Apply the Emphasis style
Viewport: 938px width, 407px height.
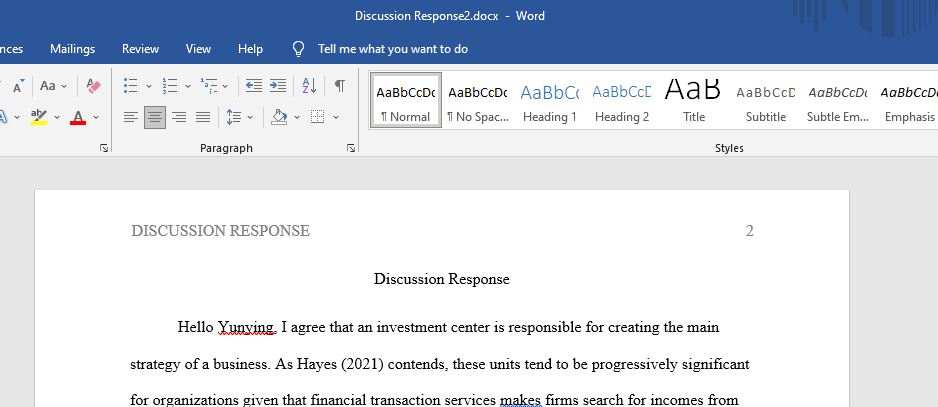908,101
